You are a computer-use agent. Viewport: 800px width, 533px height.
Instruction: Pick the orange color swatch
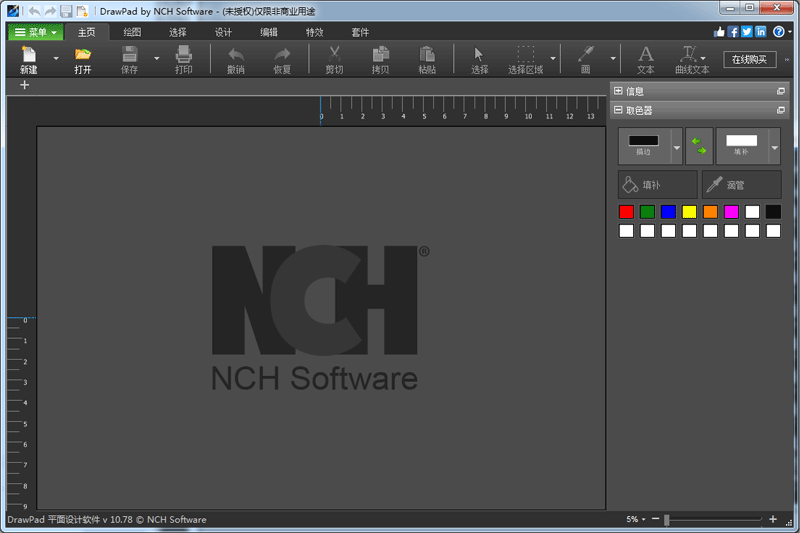[710, 212]
